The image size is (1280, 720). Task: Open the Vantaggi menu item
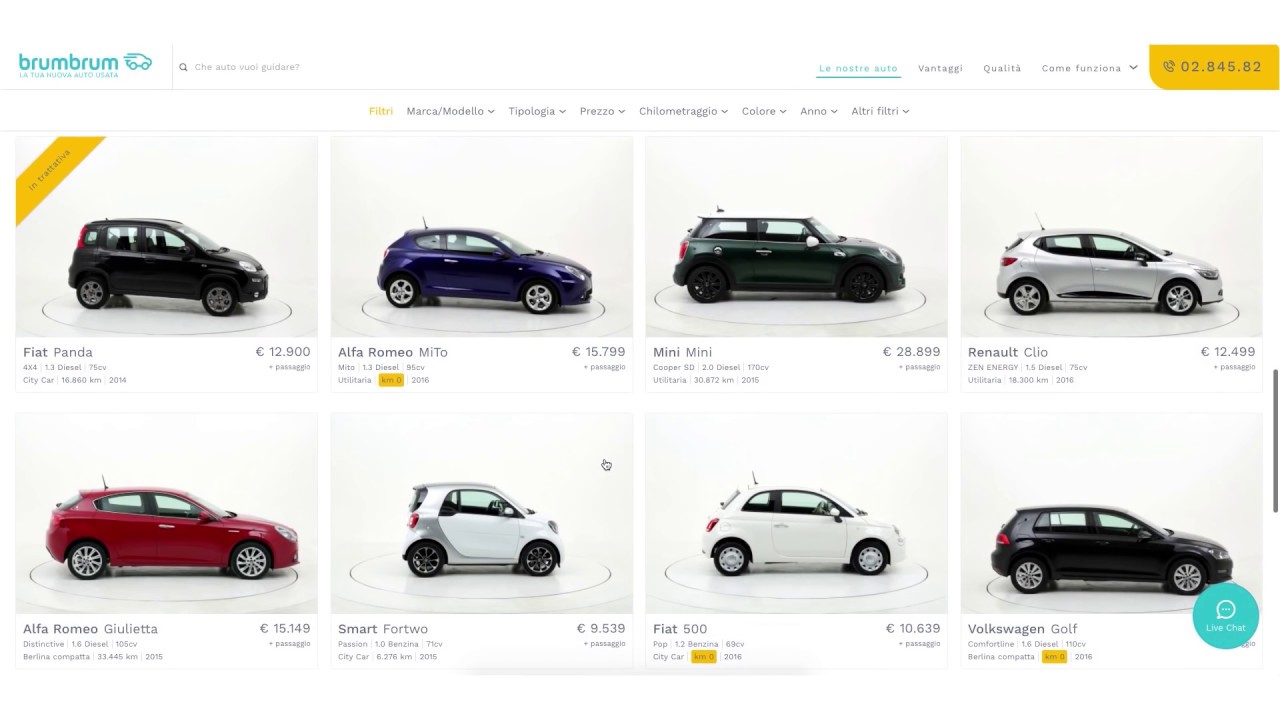pos(940,68)
